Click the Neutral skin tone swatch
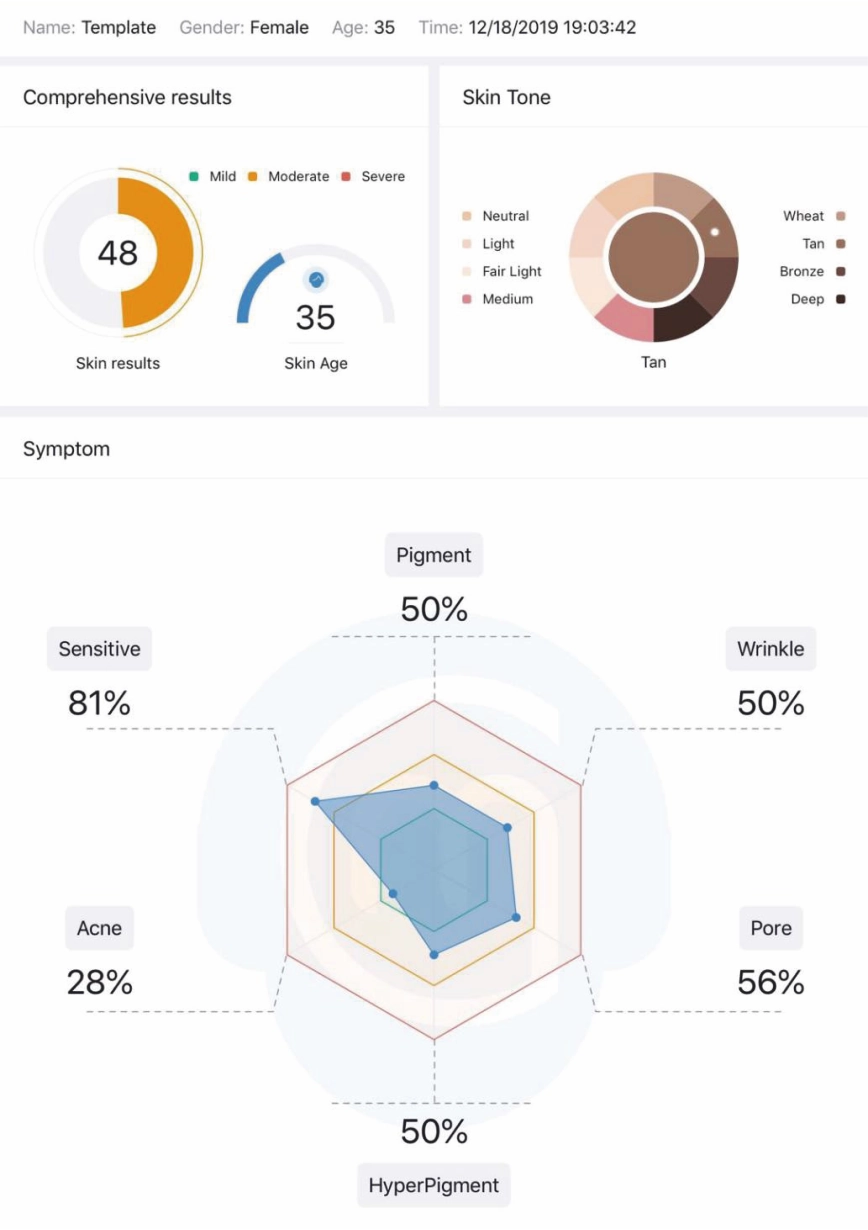Screen dimensions: 868x1230 466,216
